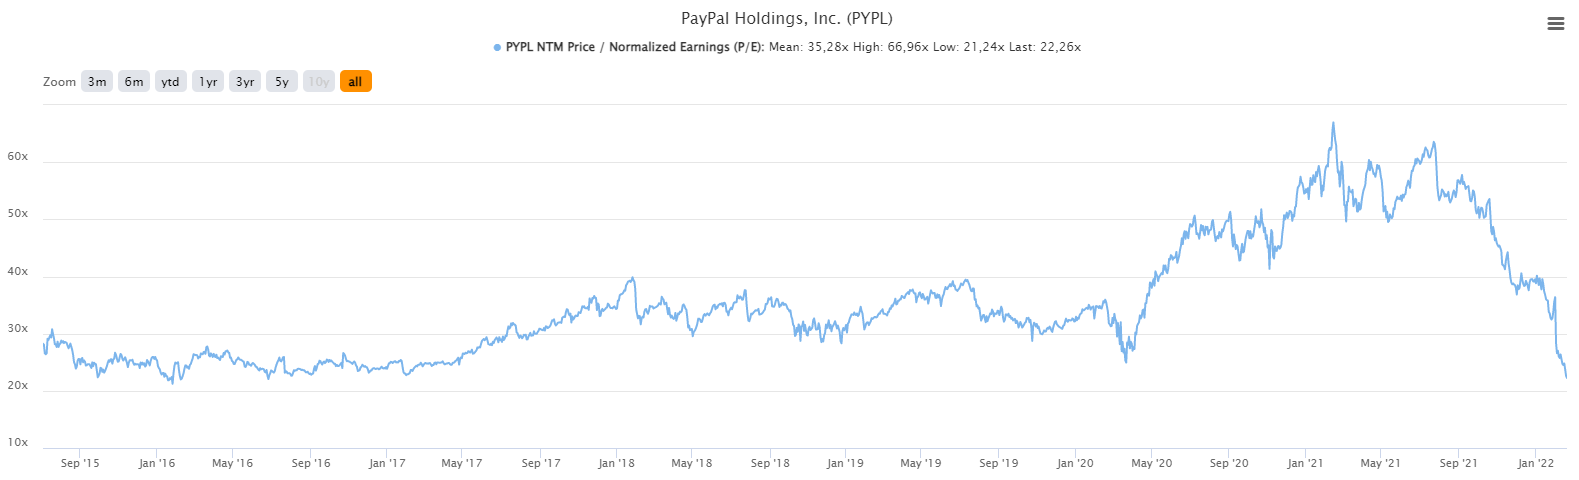Viewport: 1579px width, 480px height.
Task: Click the blue PYPL legend marker dot
Action: point(497,47)
